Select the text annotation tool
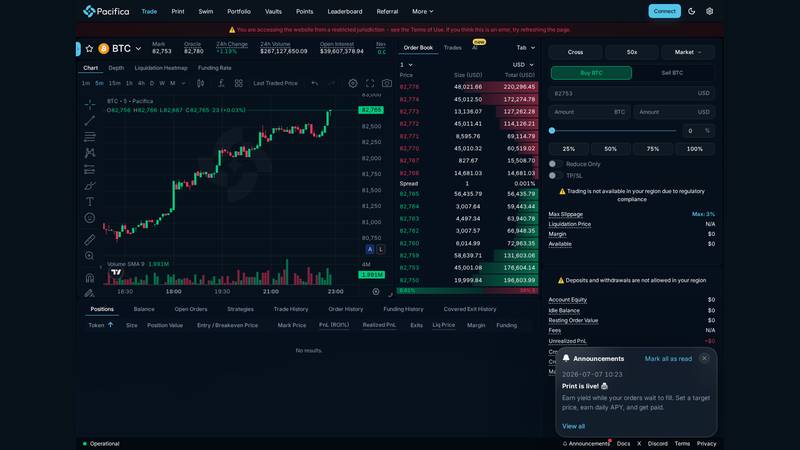800x450 pixels. coord(90,202)
